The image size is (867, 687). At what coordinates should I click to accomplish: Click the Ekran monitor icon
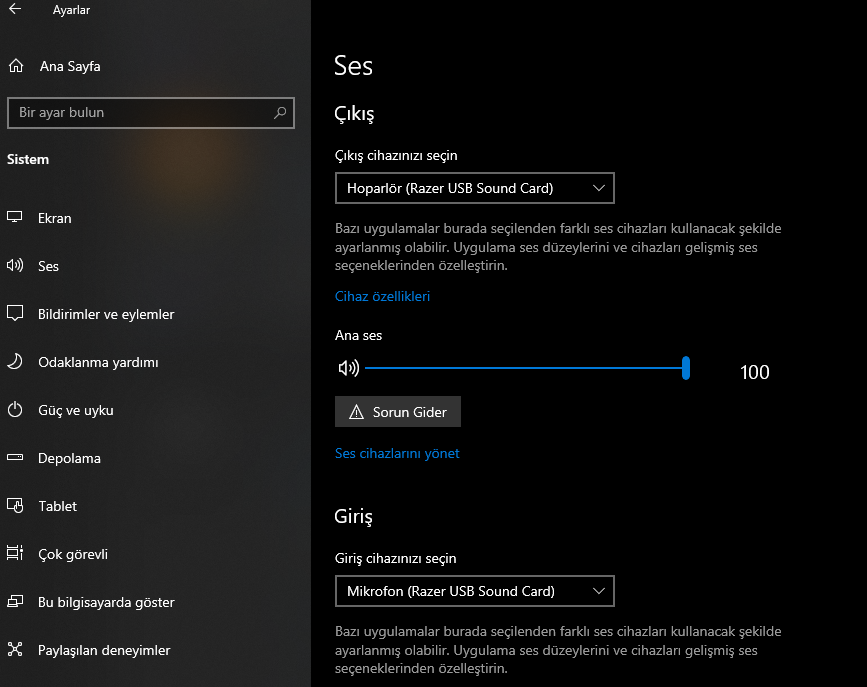15,218
